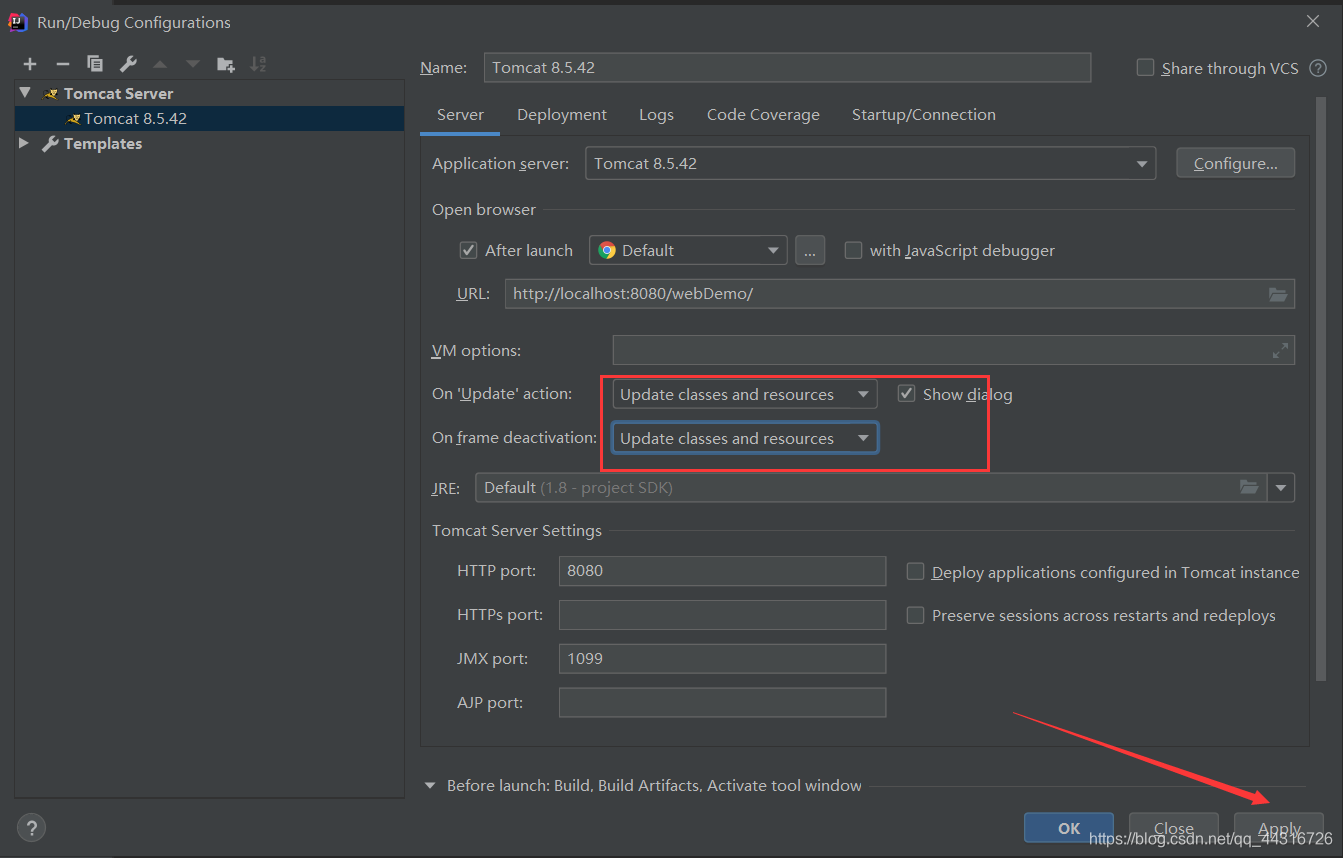Enable with JavaScript debugger checkbox
Image resolution: width=1343 pixels, height=858 pixels.
click(x=853, y=250)
